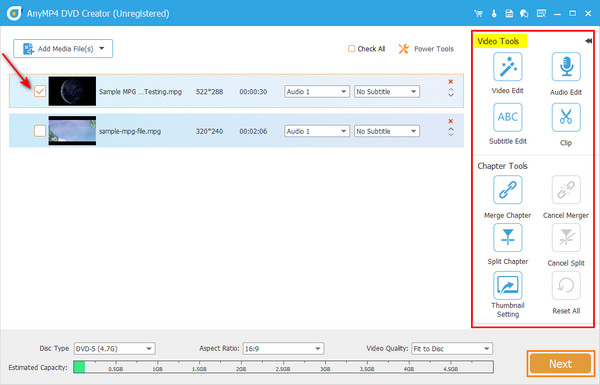Open the Disc Type dropdown
The width and height of the screenshot is (600, 385).
tap(114, 349)
